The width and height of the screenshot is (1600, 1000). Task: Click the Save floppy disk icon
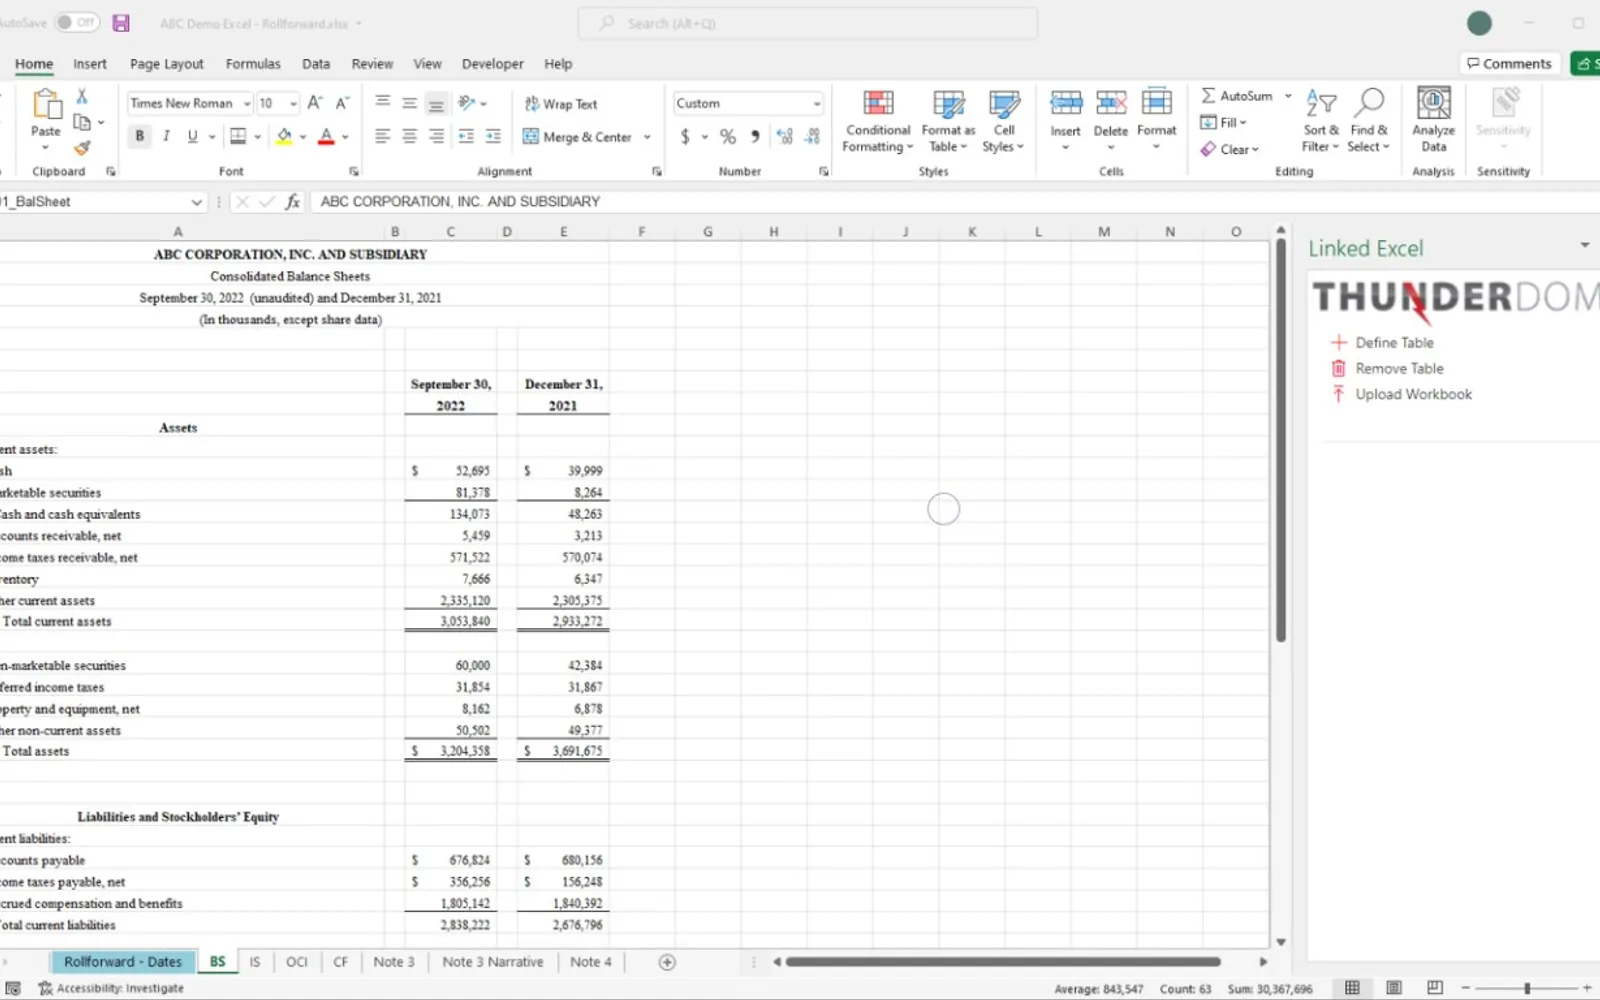(121, 23)
